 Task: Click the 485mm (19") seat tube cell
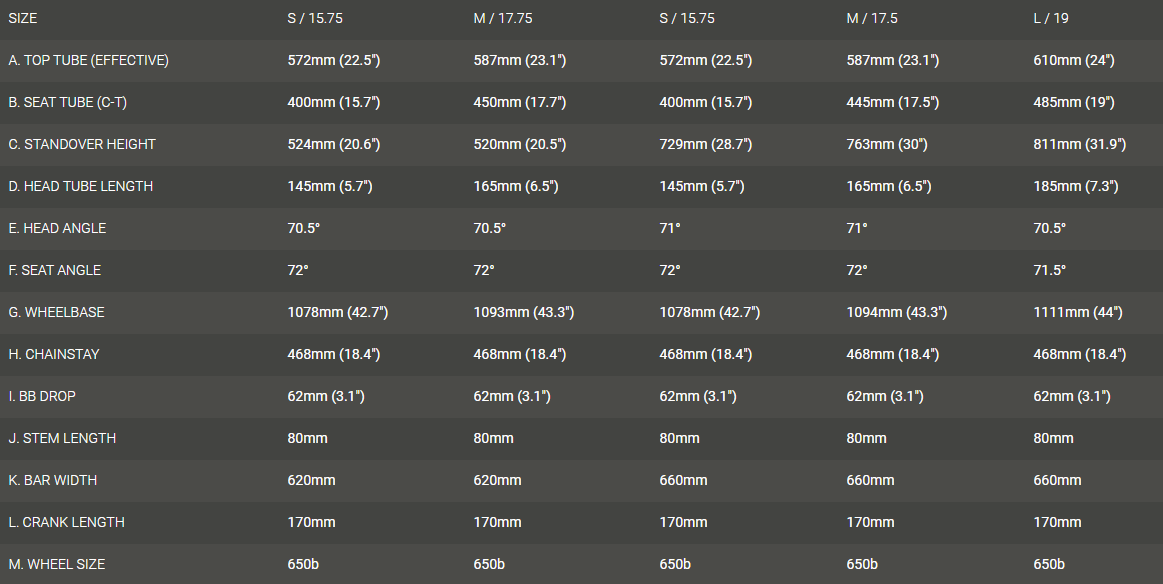click(x=1073, y=103)
